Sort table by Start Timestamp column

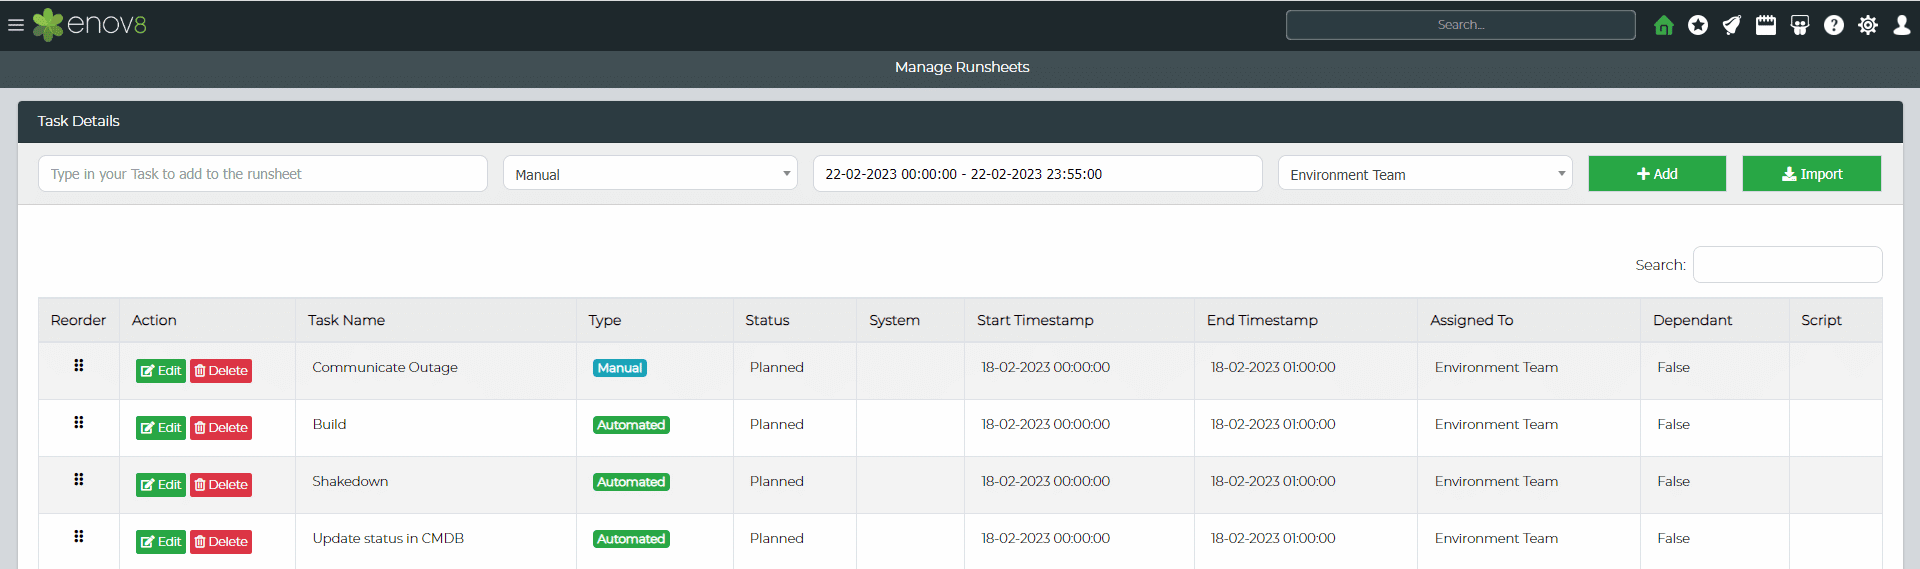click(x=1035, y=320)
